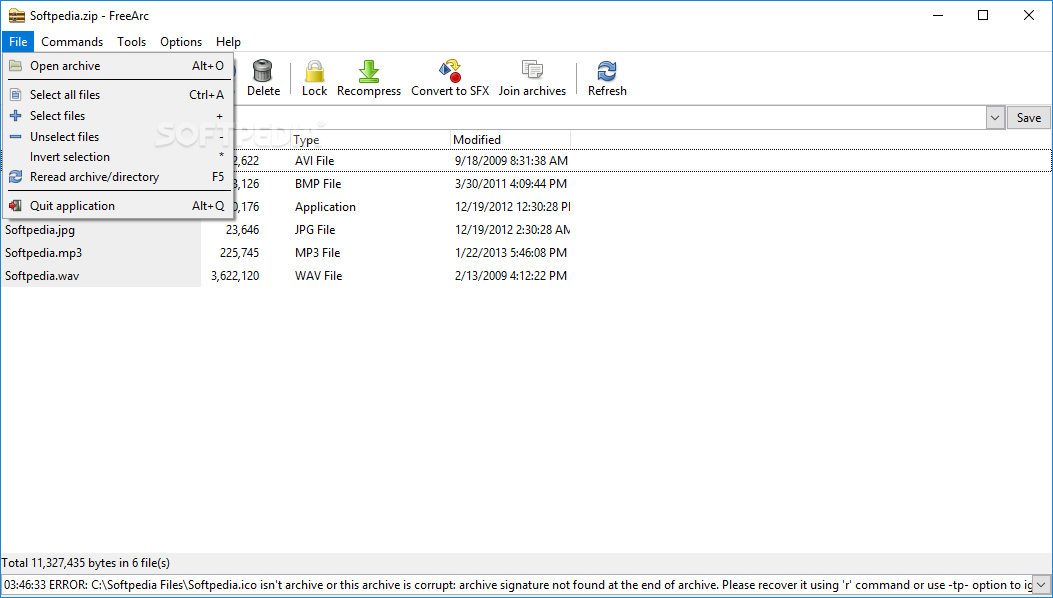Expand the path box dropdown arrow
The width and height of the screenshot is (1053, 598).
click(995, 118)
